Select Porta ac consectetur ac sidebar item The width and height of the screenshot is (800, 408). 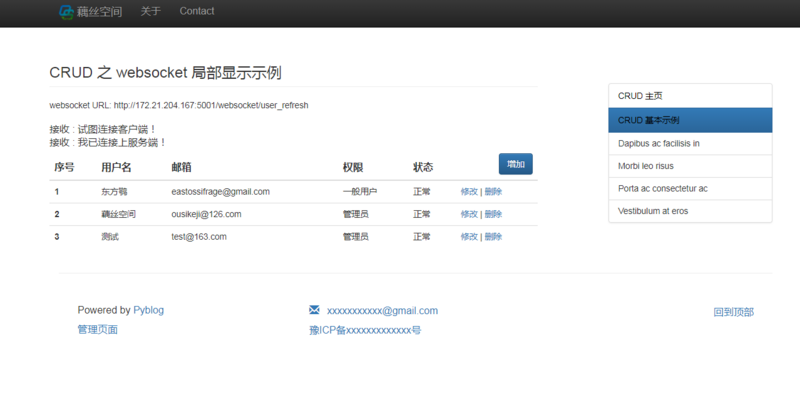click(x=690, y=188)
